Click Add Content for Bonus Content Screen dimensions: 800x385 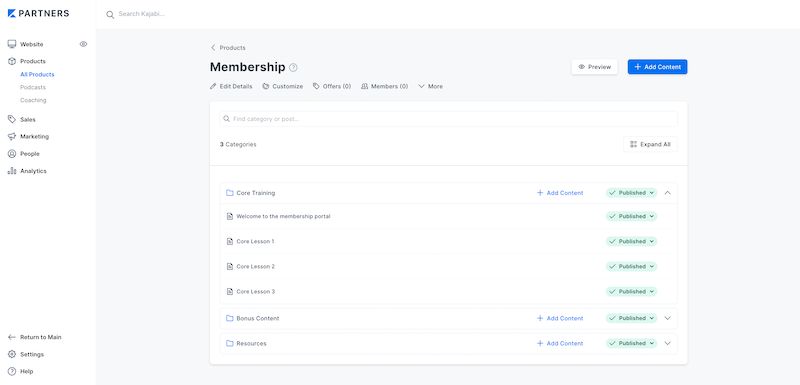point(560,318)
